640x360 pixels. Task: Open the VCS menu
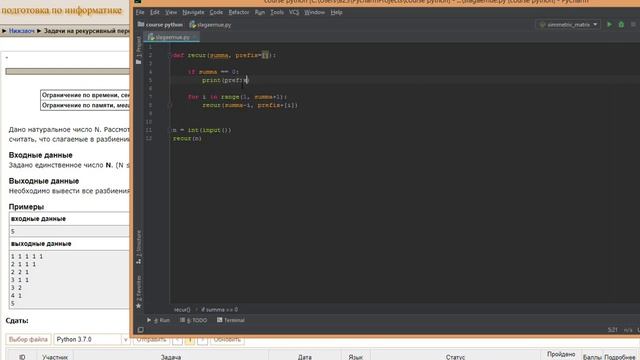pyautogui.click(x=294, y=12)
